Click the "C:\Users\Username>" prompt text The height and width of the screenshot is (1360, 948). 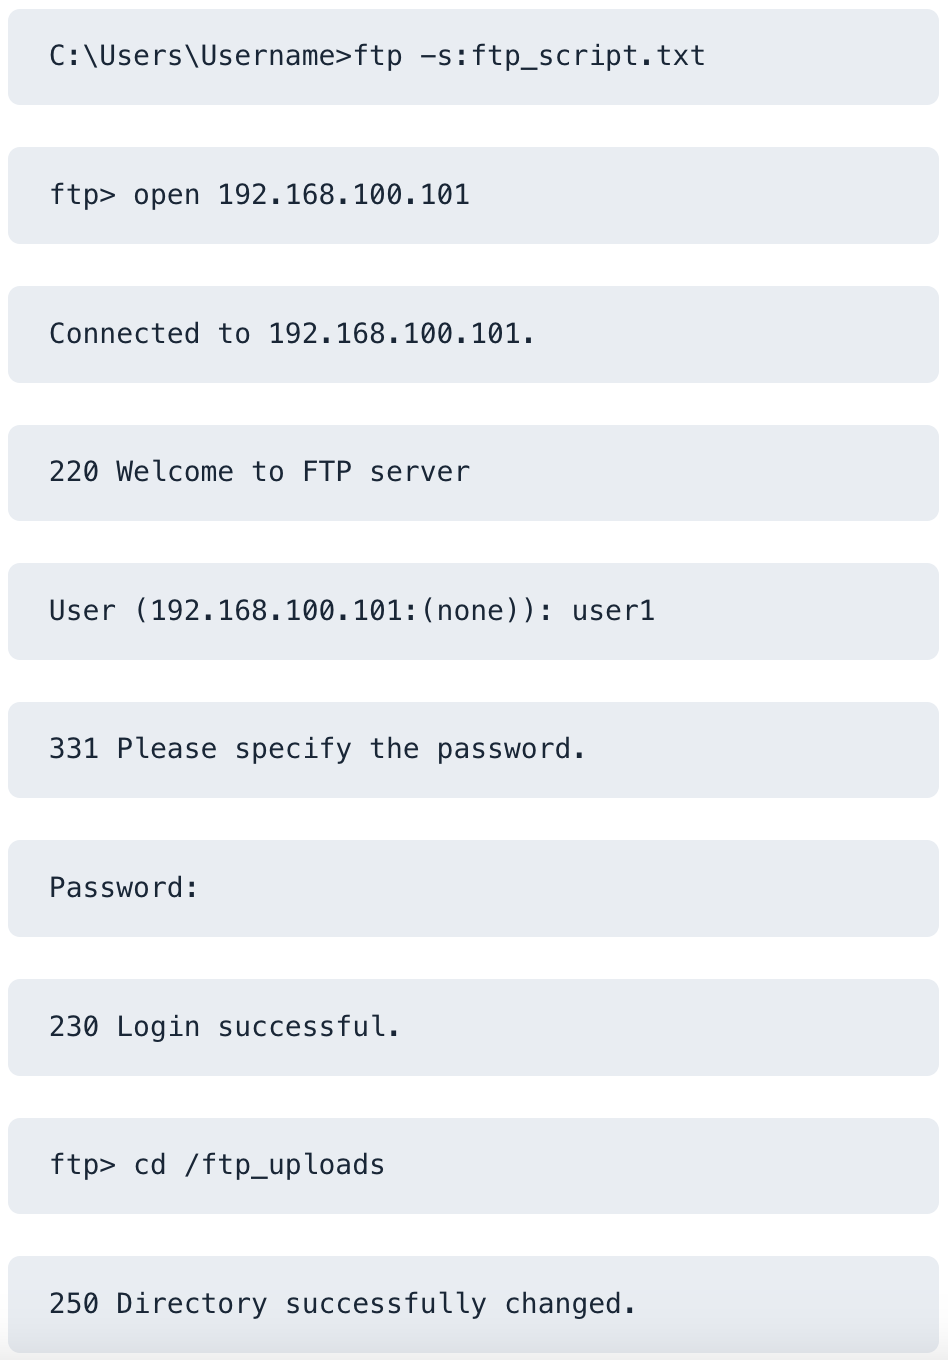[200, 56]
